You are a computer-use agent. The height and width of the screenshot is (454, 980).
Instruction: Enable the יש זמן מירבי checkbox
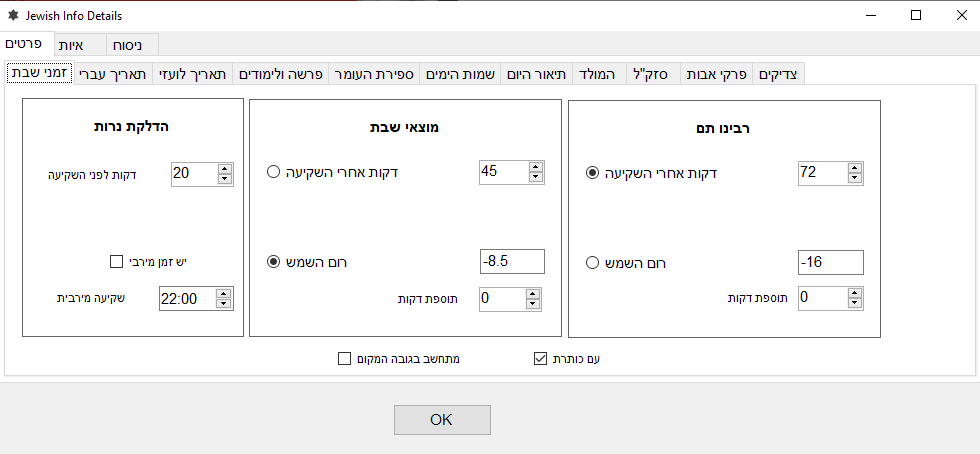[x=115, y=263]
